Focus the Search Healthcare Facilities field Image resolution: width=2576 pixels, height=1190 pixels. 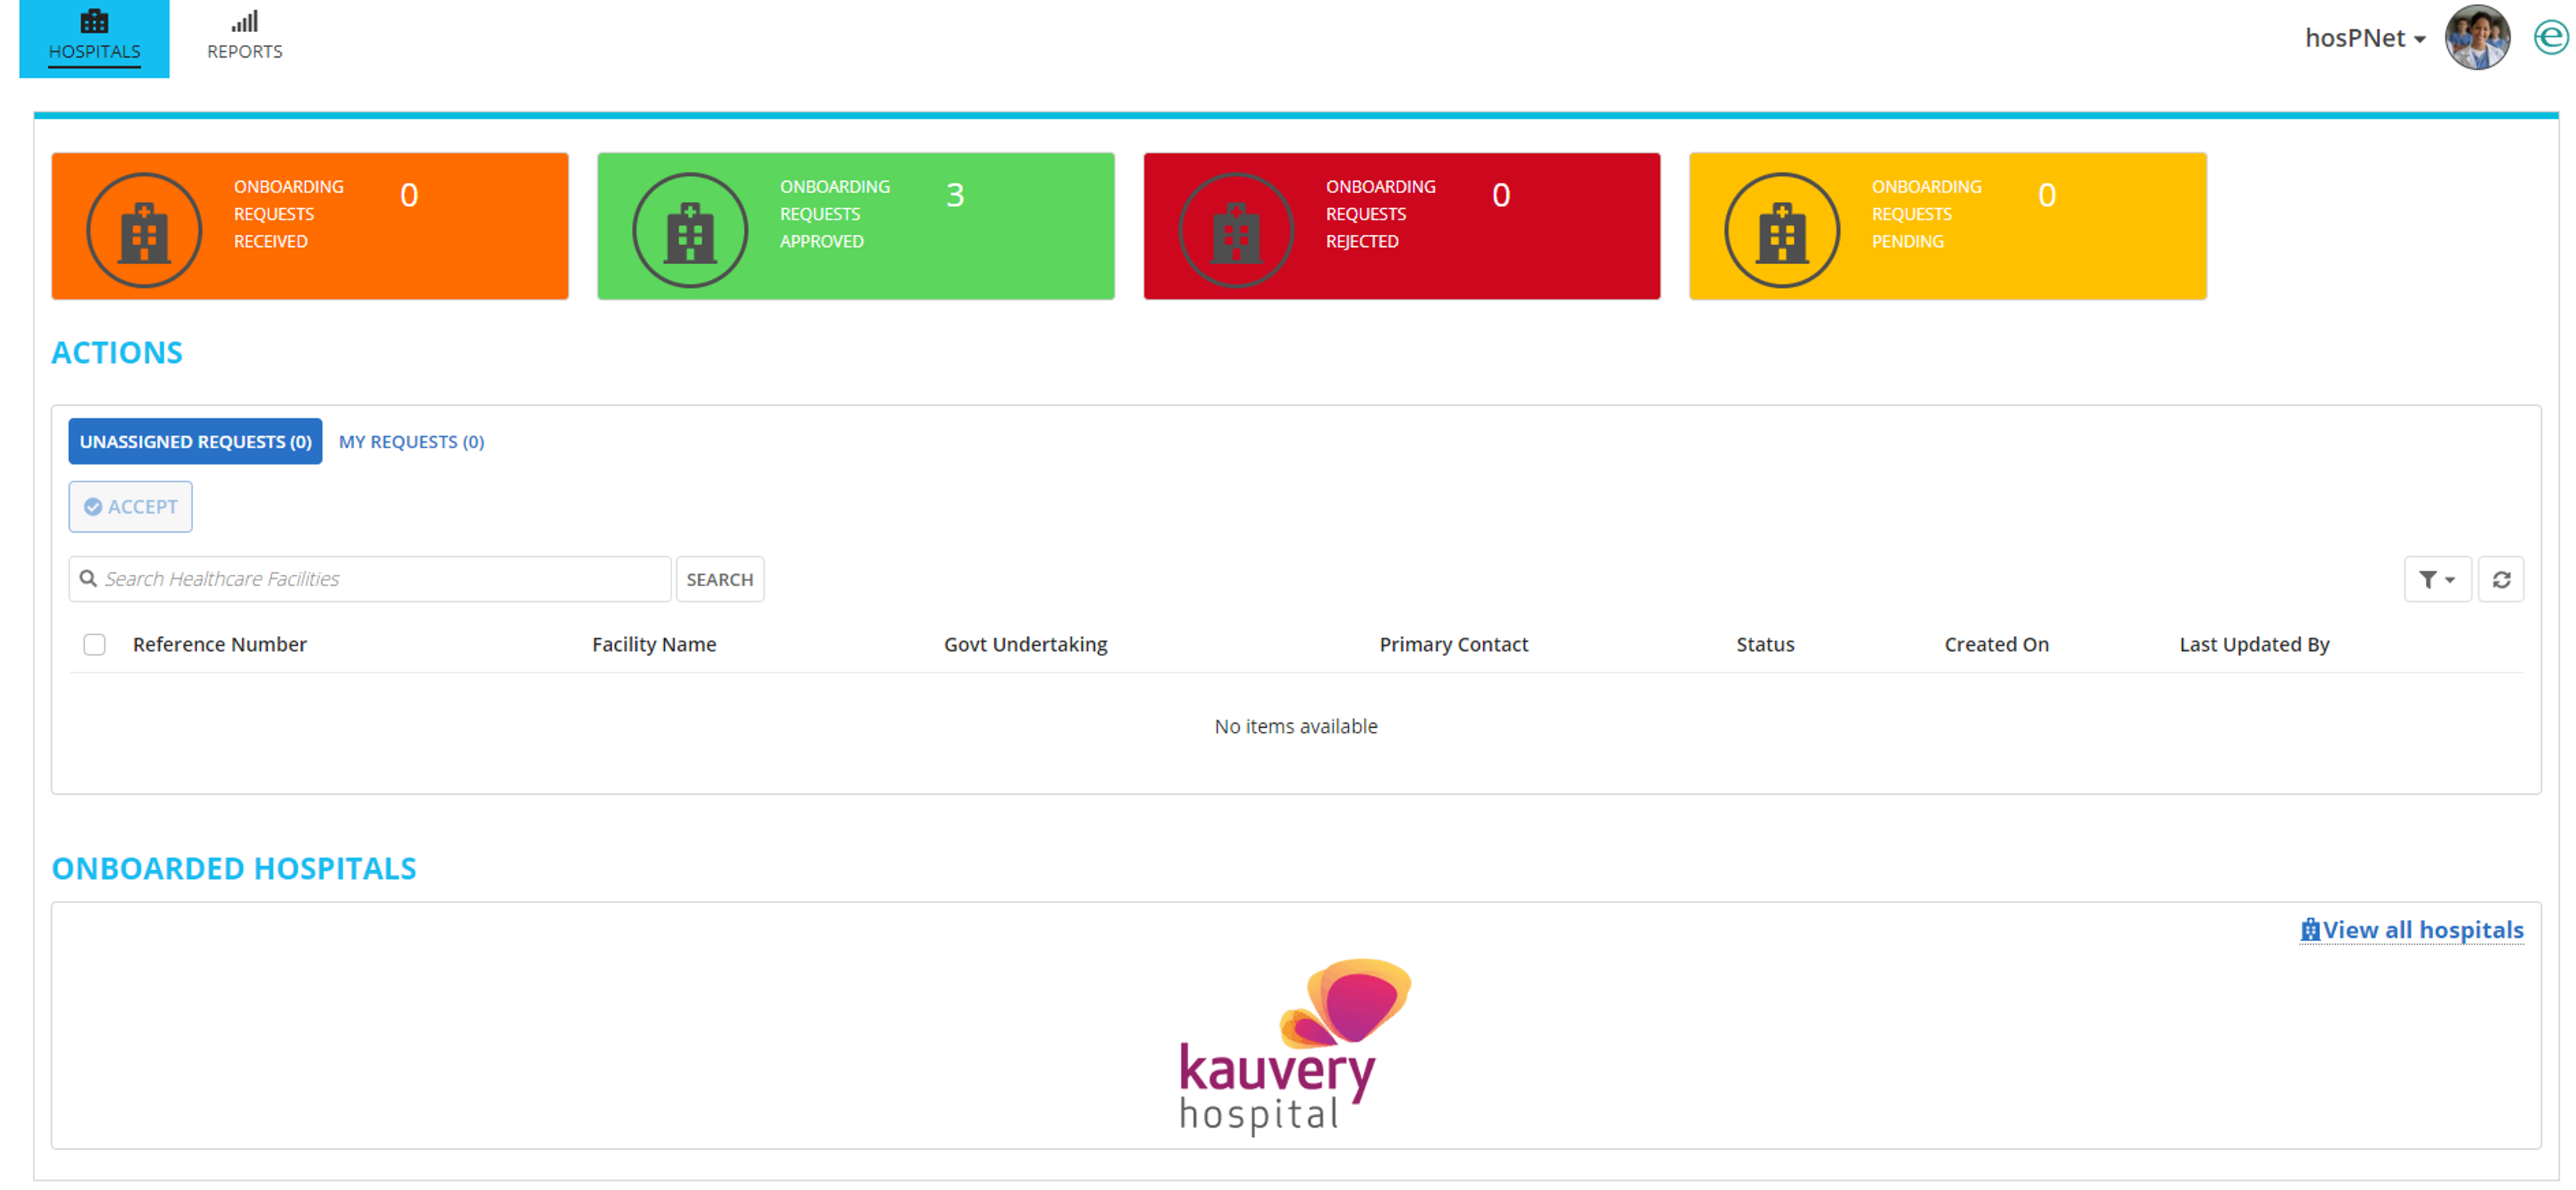[x=370, y=579]
